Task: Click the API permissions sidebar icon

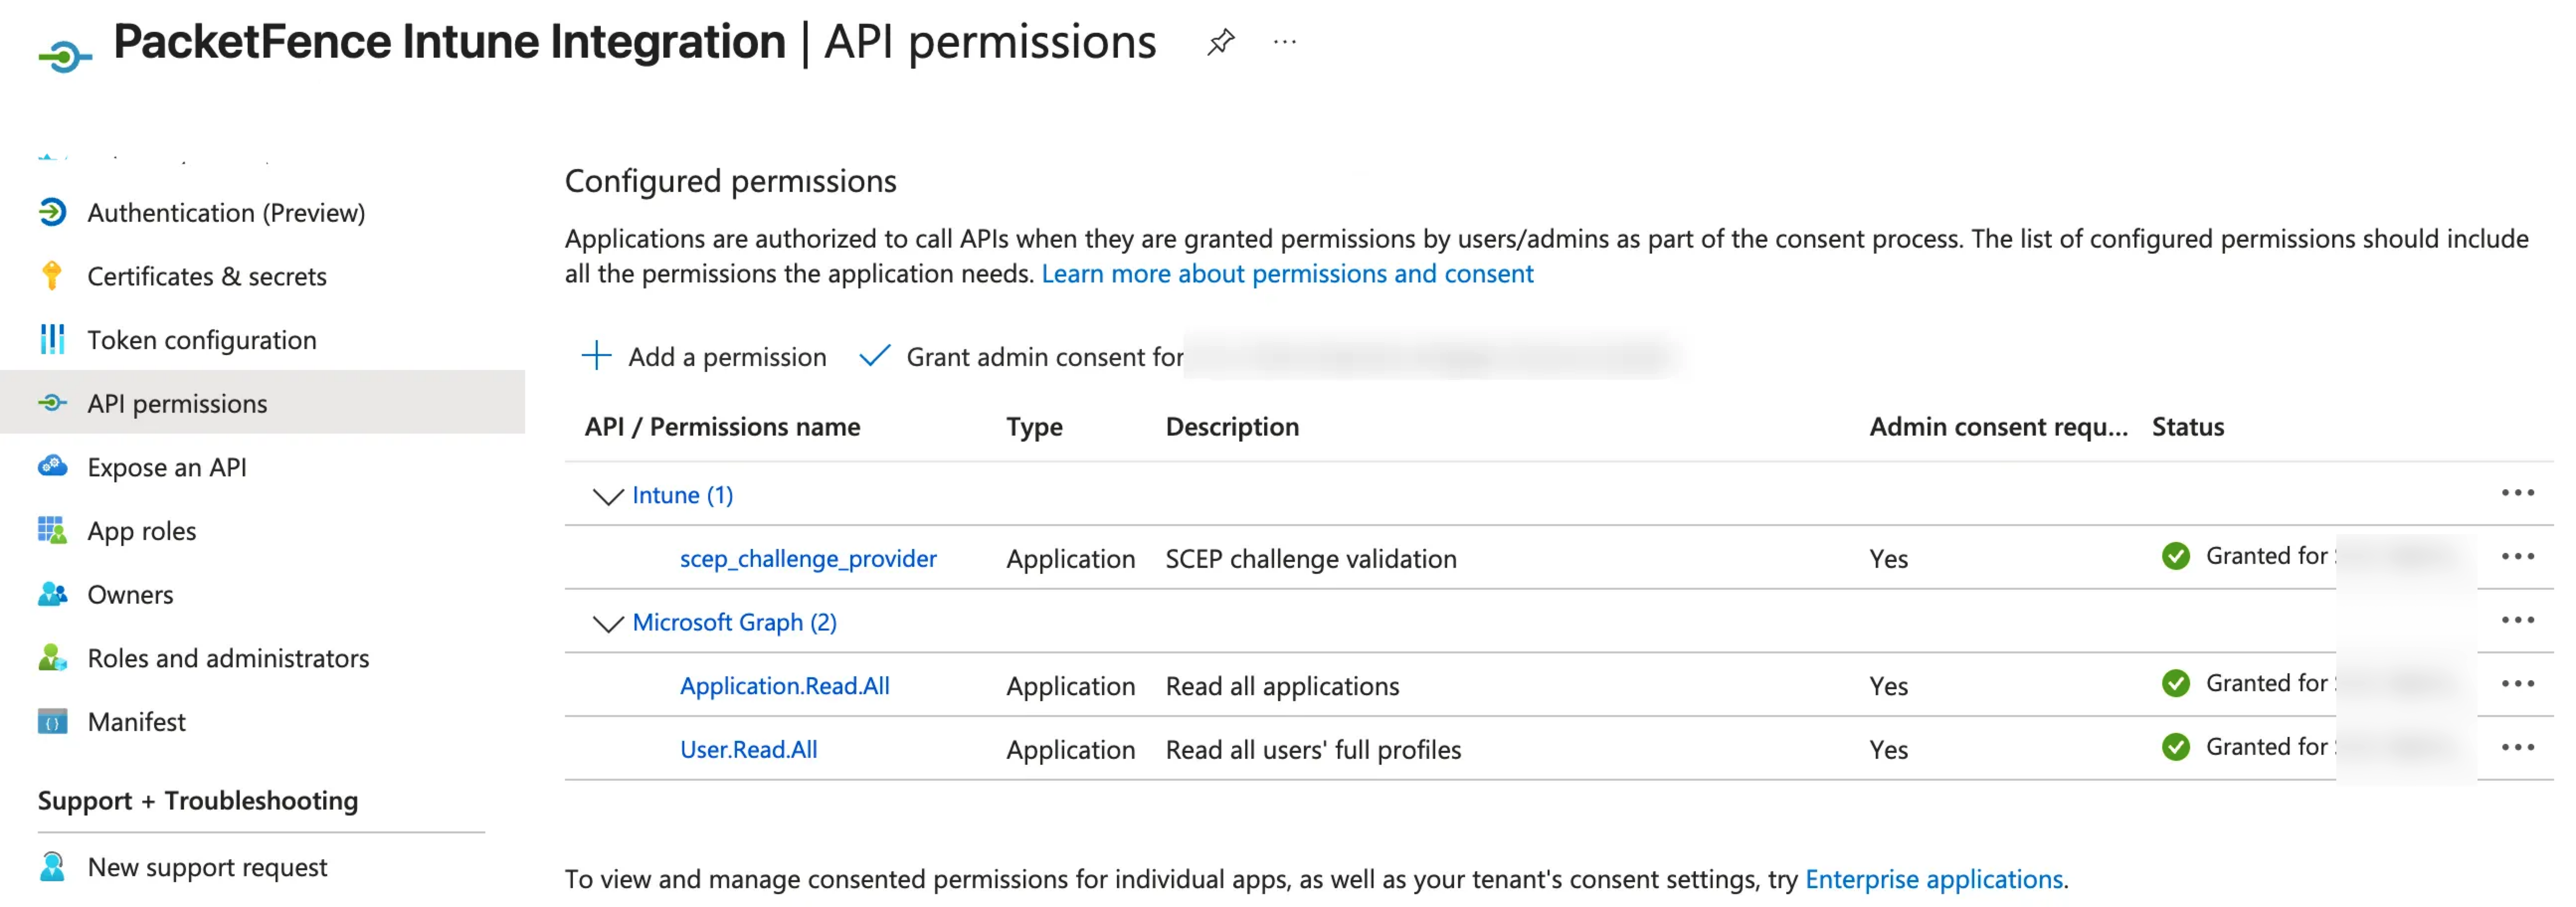Action: (x=52, y=403)
